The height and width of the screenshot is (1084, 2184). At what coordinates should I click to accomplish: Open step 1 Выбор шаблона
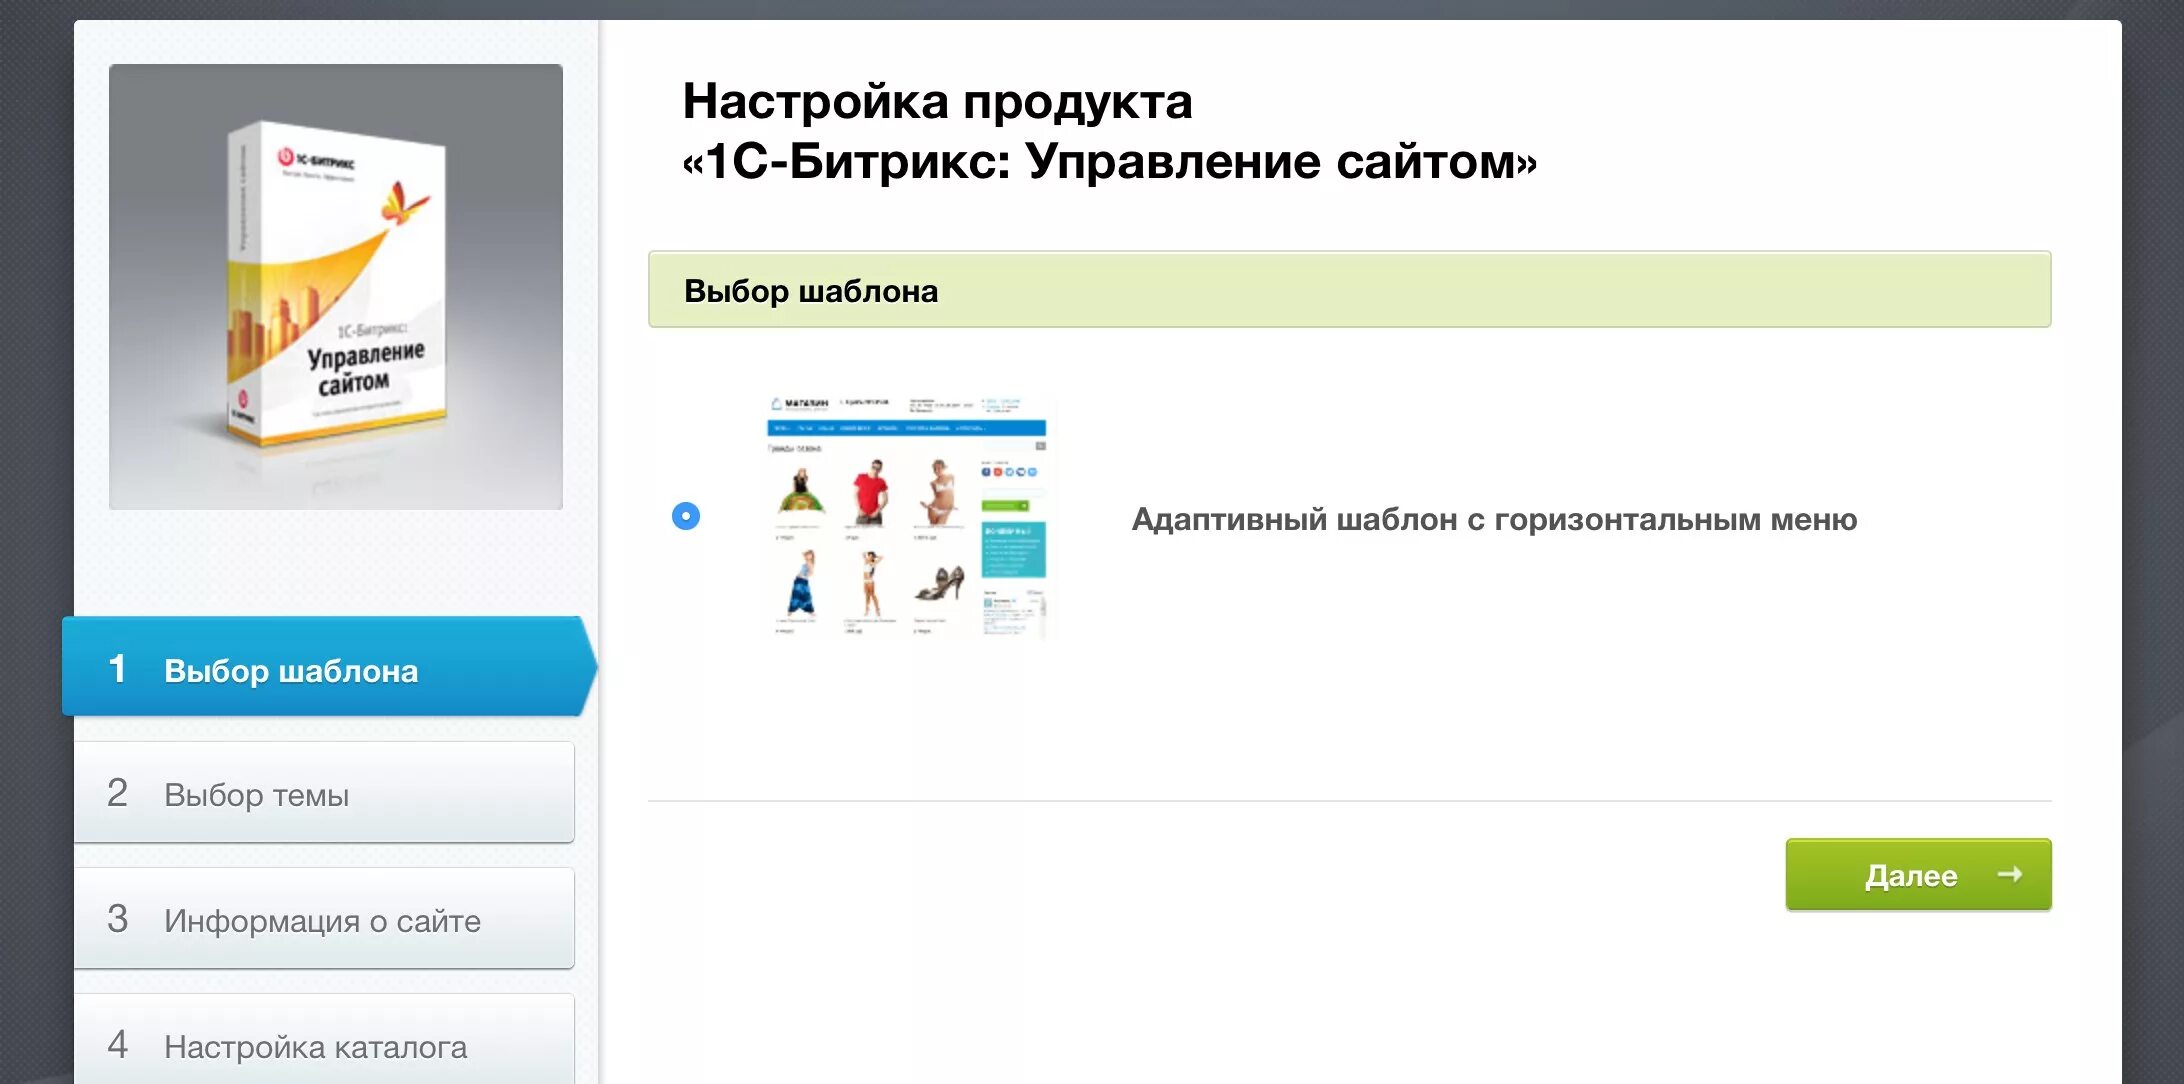pyautogui.click(x=329, y=667)
